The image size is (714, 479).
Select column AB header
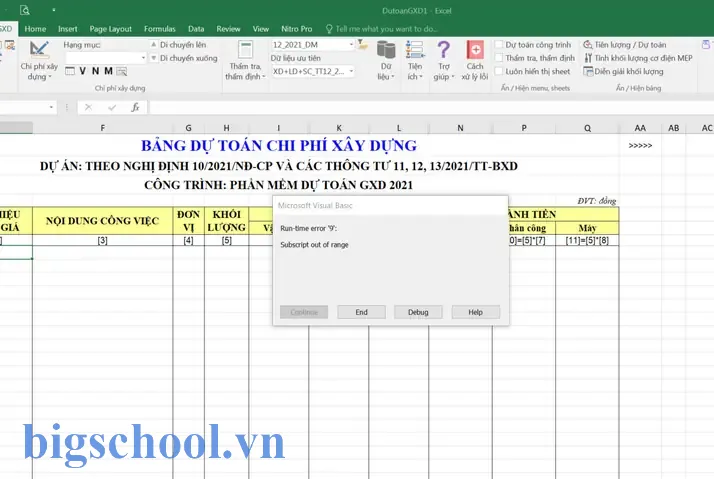click(673, 128)
